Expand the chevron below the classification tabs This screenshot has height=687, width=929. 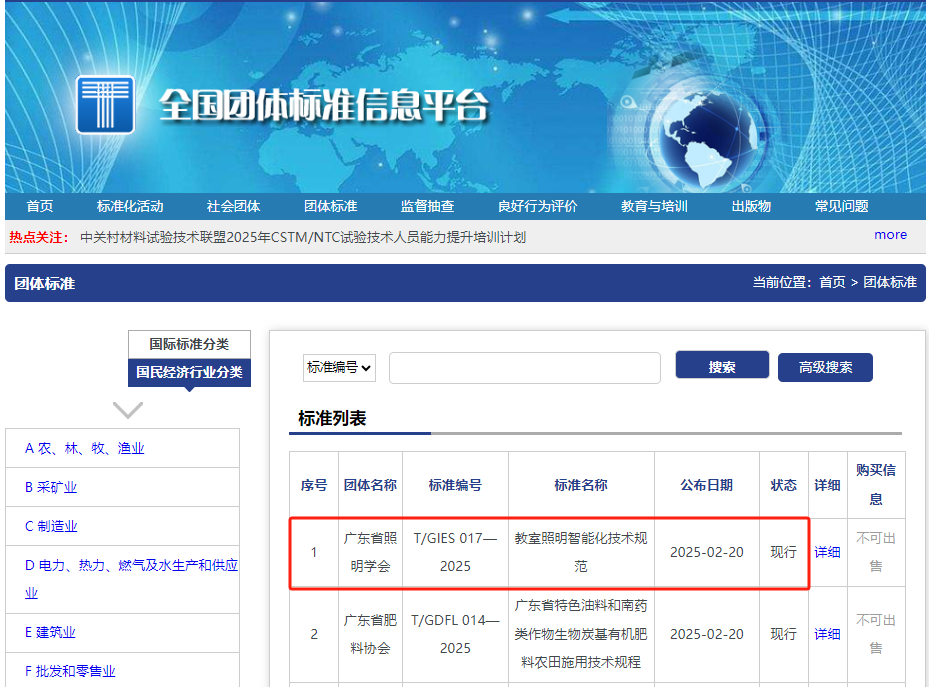pos(128,410)
